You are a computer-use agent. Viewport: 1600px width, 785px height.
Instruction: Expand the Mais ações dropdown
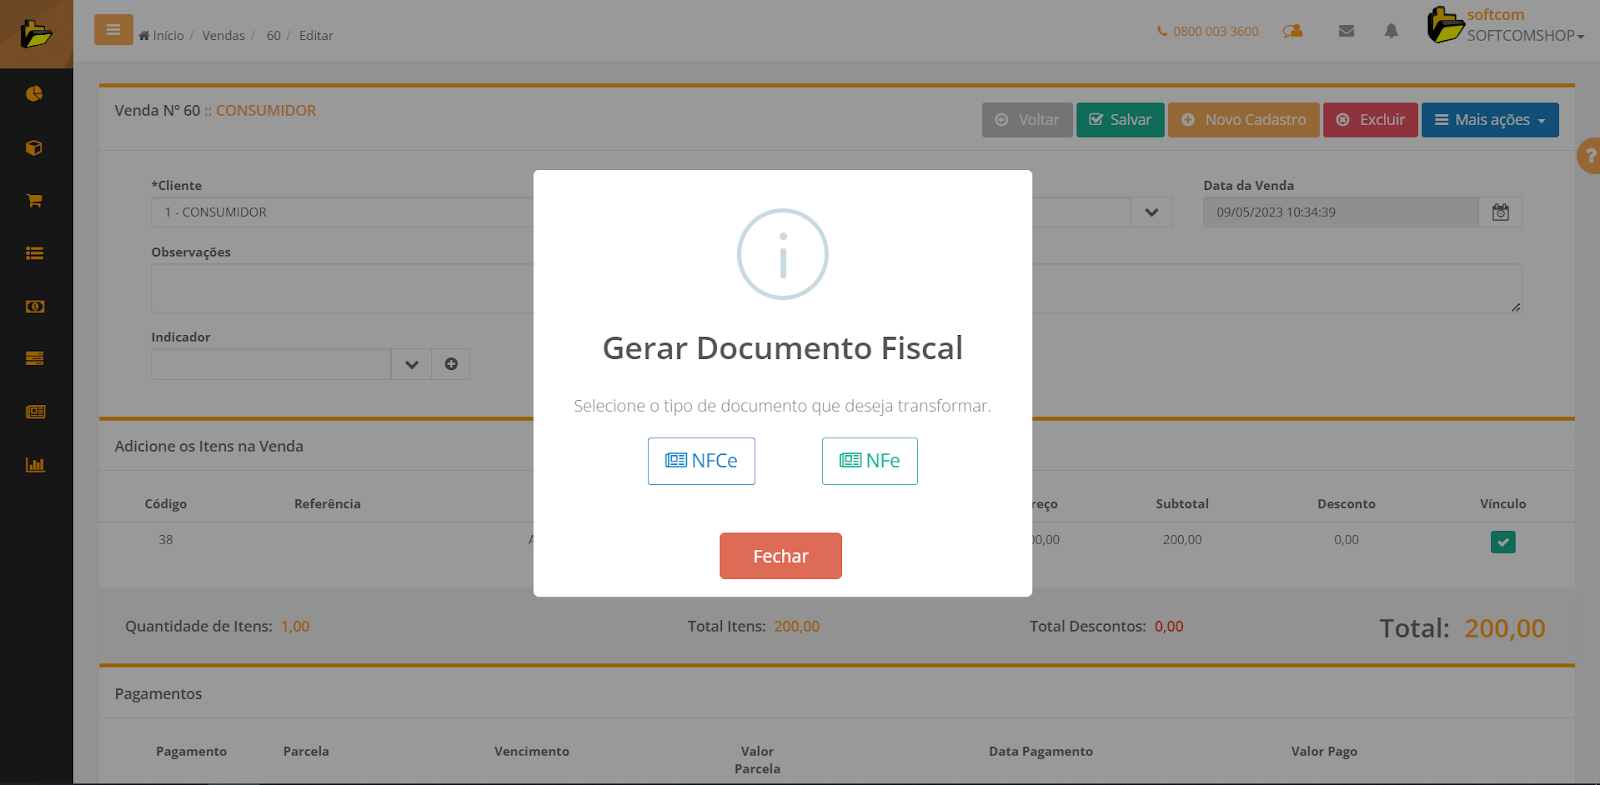(x=1489, y=120)
